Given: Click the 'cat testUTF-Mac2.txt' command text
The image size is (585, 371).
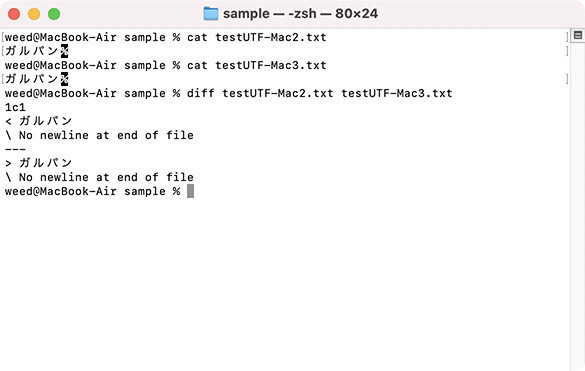Looking at the screenshot, I should pyautogui.click(x=257, y=37).
